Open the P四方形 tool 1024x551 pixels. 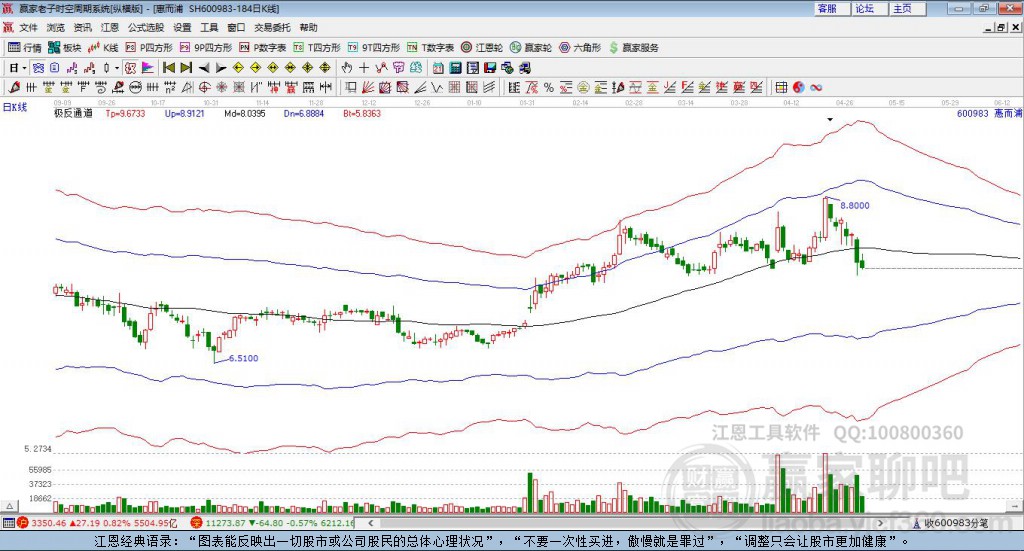coord(150,48)
